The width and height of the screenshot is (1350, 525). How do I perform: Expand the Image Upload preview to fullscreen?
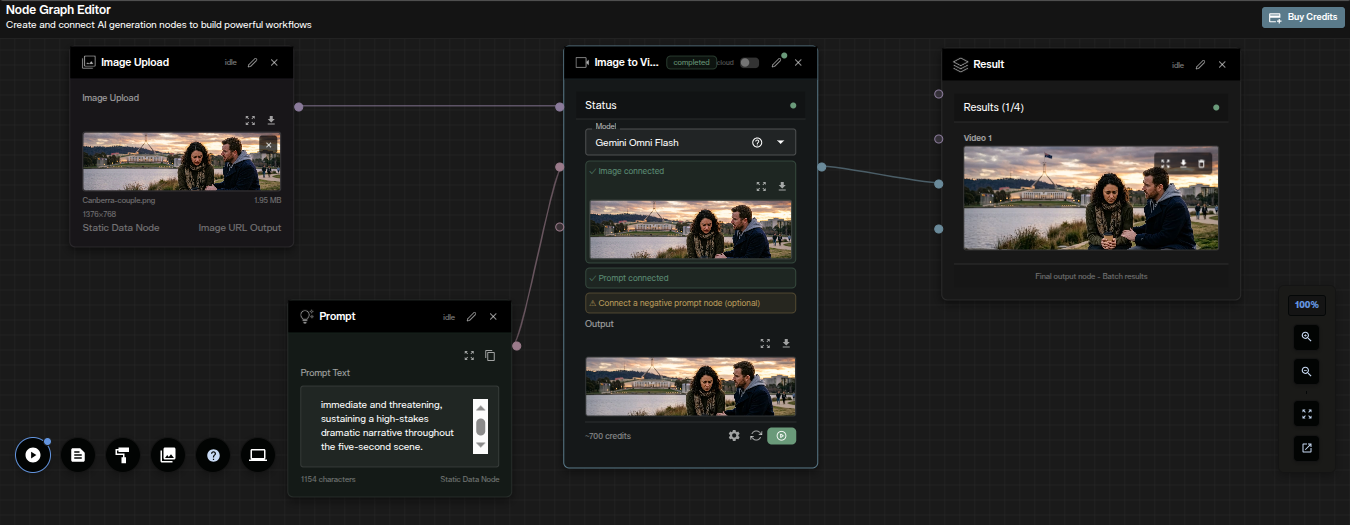(x=250, y=120)
